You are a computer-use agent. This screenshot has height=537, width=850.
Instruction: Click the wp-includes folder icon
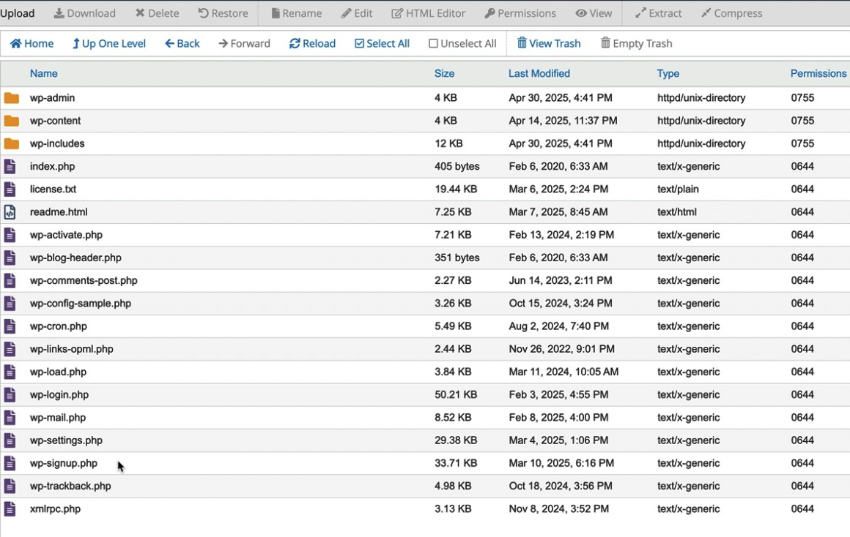coord(11,144)
